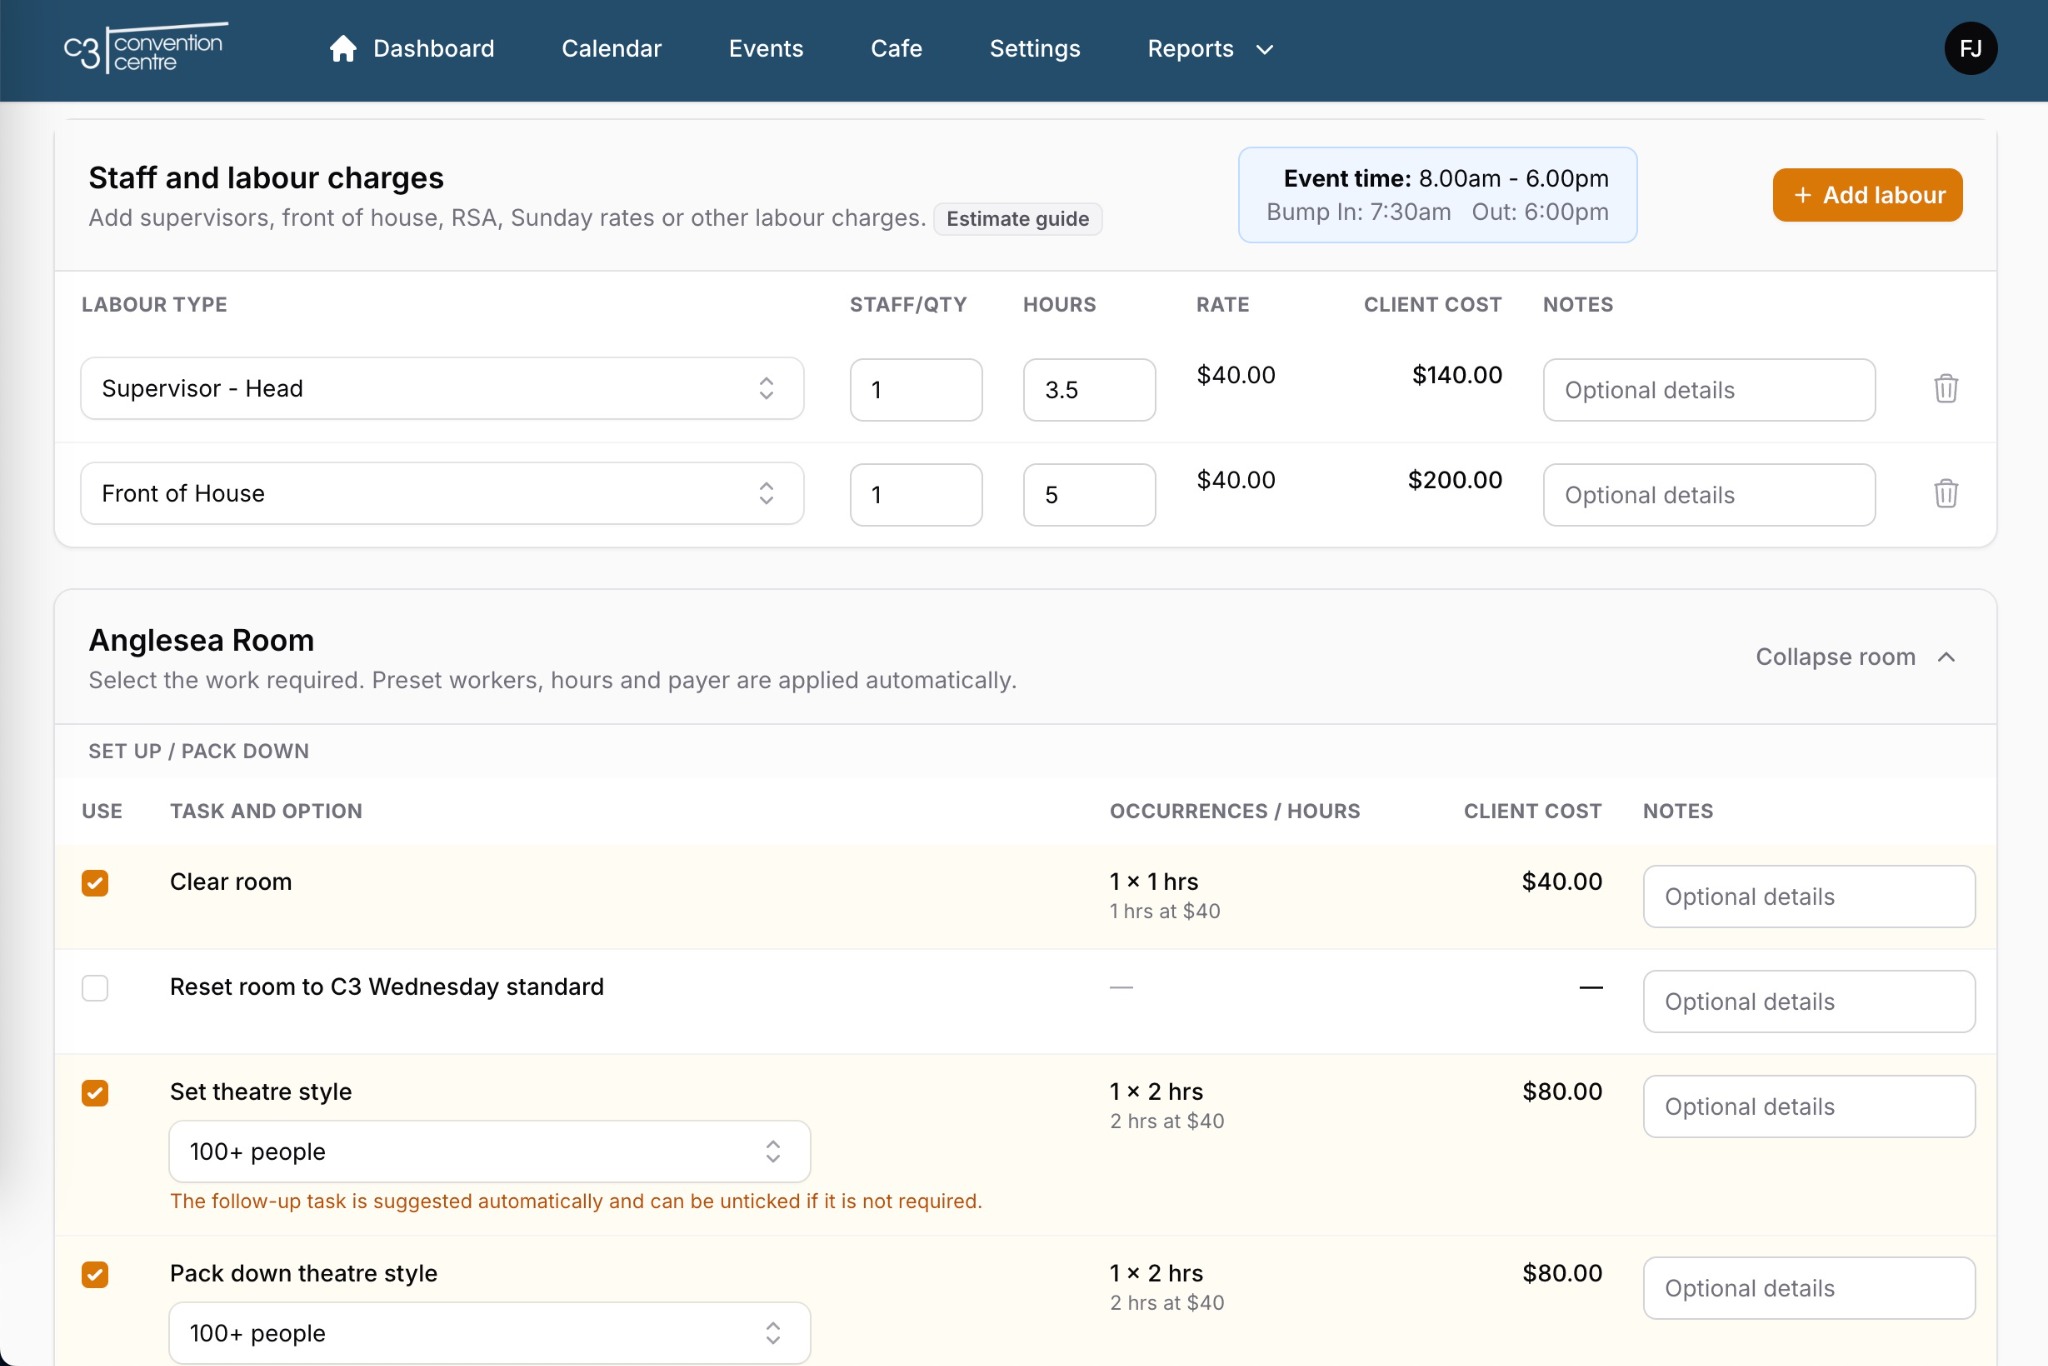Click notes field for Reset room row
The height and width of the screenshot is (1366, 2048).
click(x=1809, y=1002)
